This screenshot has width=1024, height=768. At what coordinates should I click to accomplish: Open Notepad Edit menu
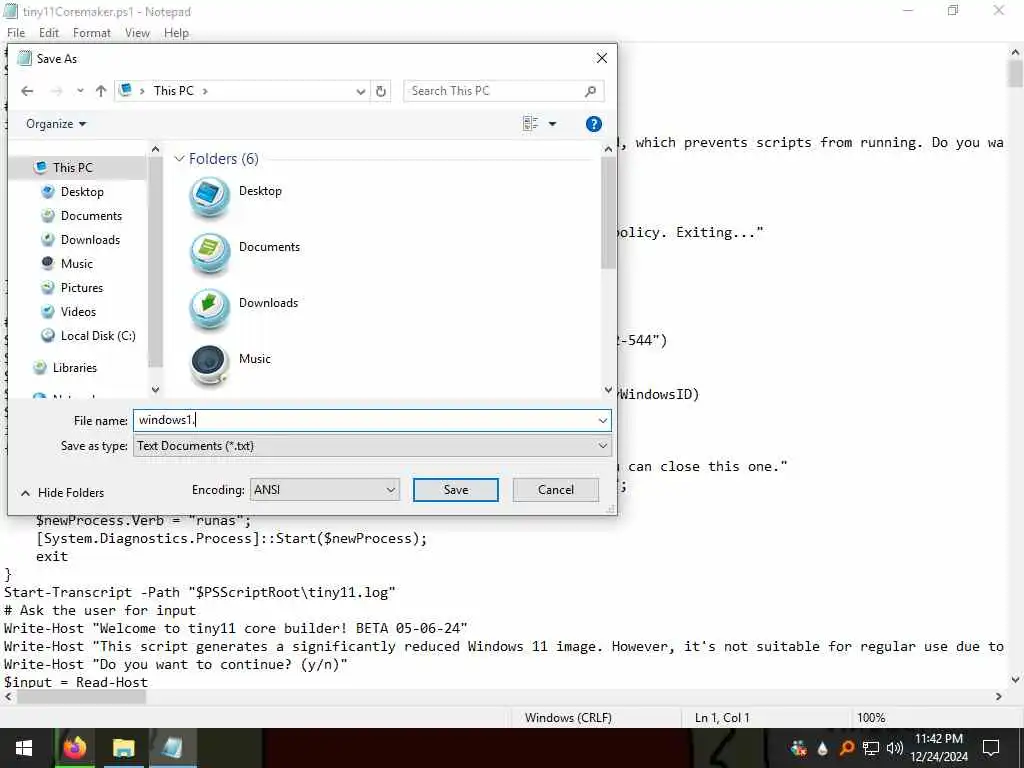pos(48,33)
